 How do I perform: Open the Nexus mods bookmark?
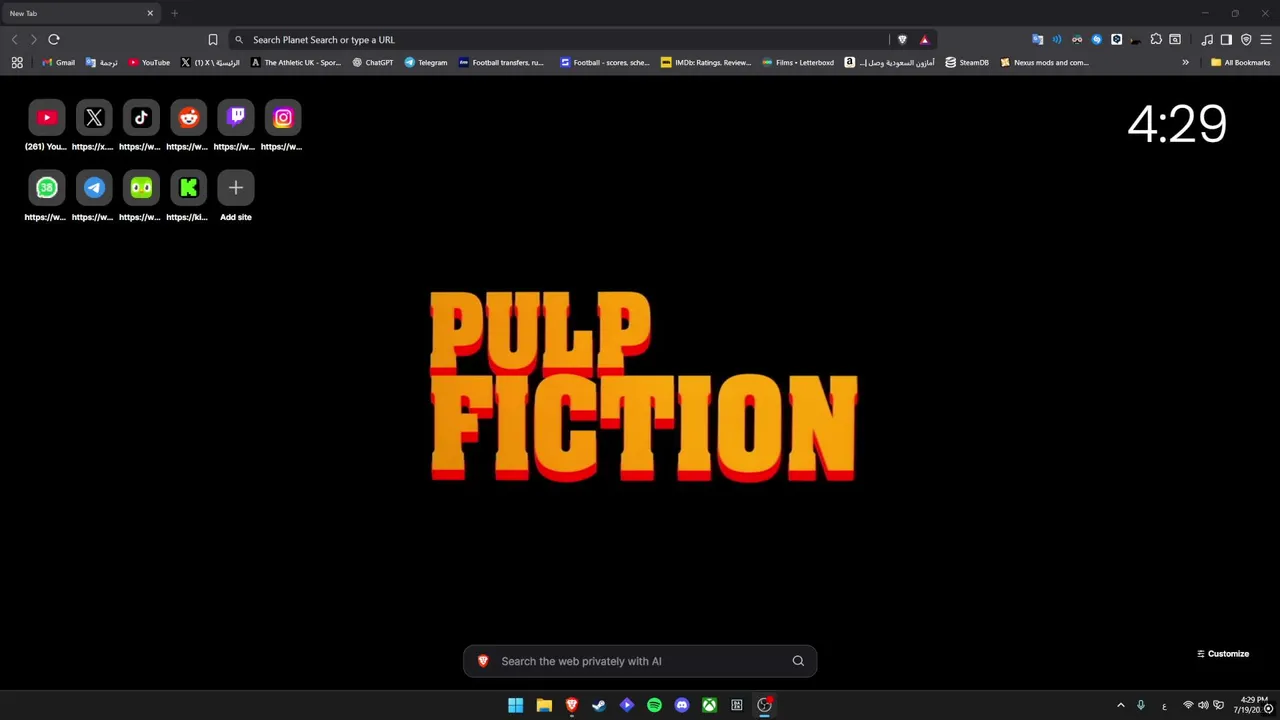(1044, 62)
